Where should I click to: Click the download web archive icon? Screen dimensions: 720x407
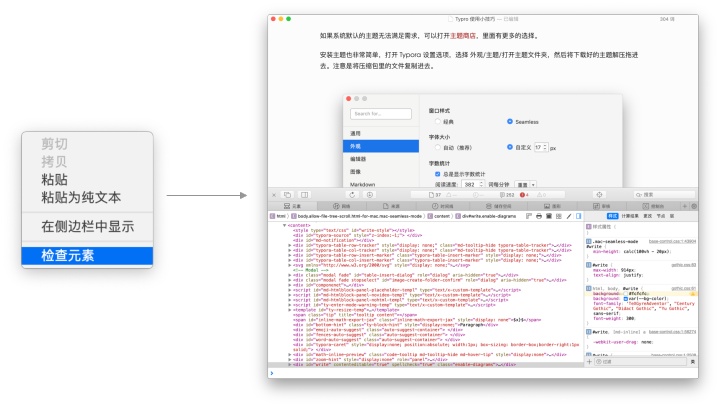click(x=370, y=195)
